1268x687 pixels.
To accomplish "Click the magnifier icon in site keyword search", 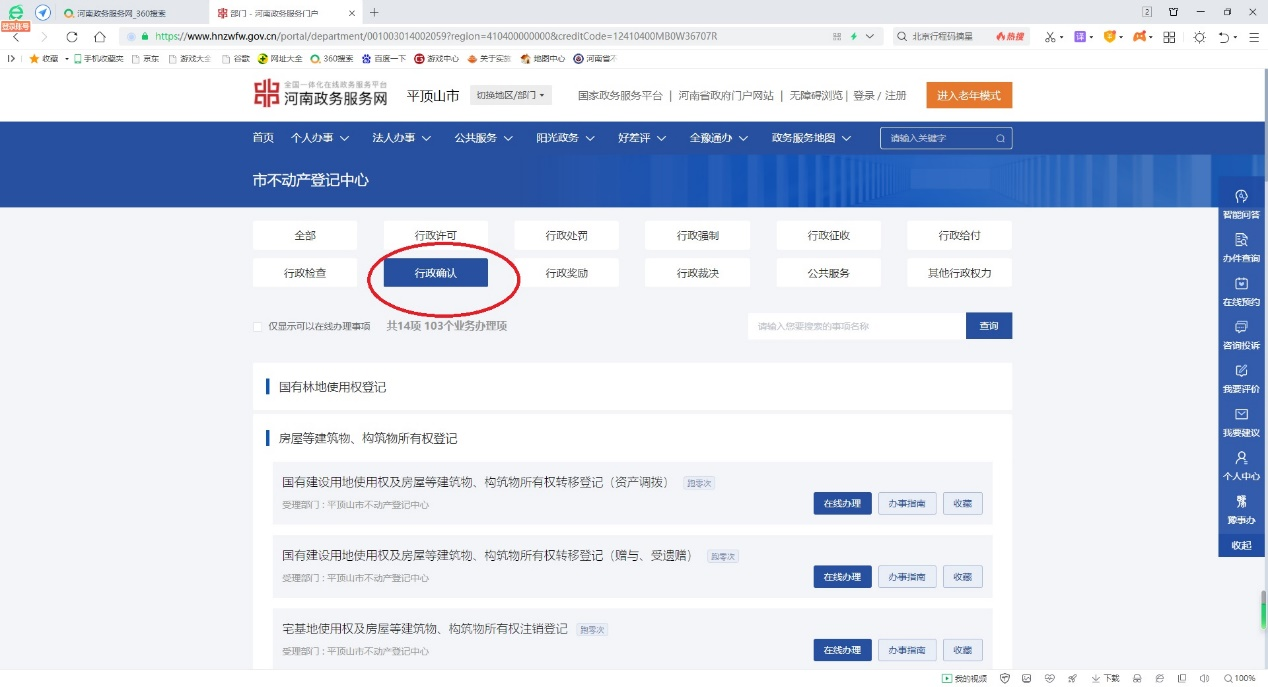I will tap(1000, 138).
